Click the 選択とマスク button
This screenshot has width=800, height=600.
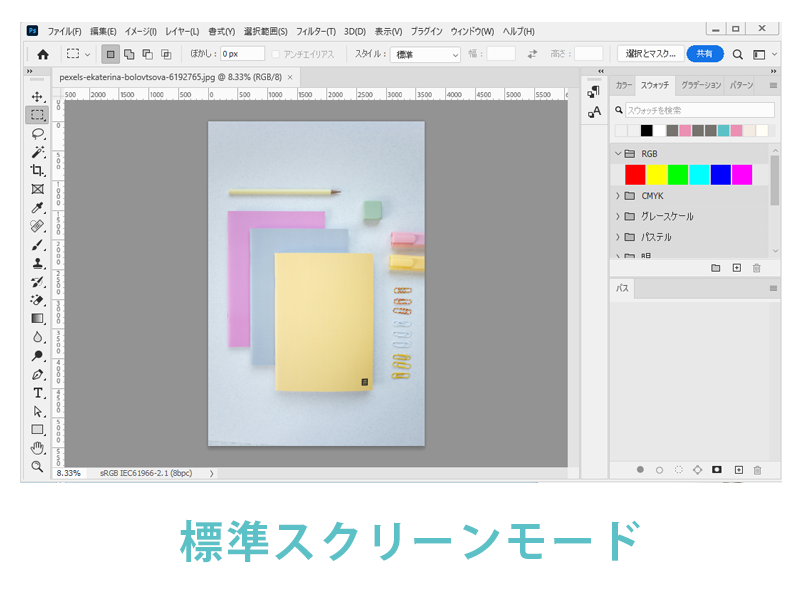click(x=649, y=54)
